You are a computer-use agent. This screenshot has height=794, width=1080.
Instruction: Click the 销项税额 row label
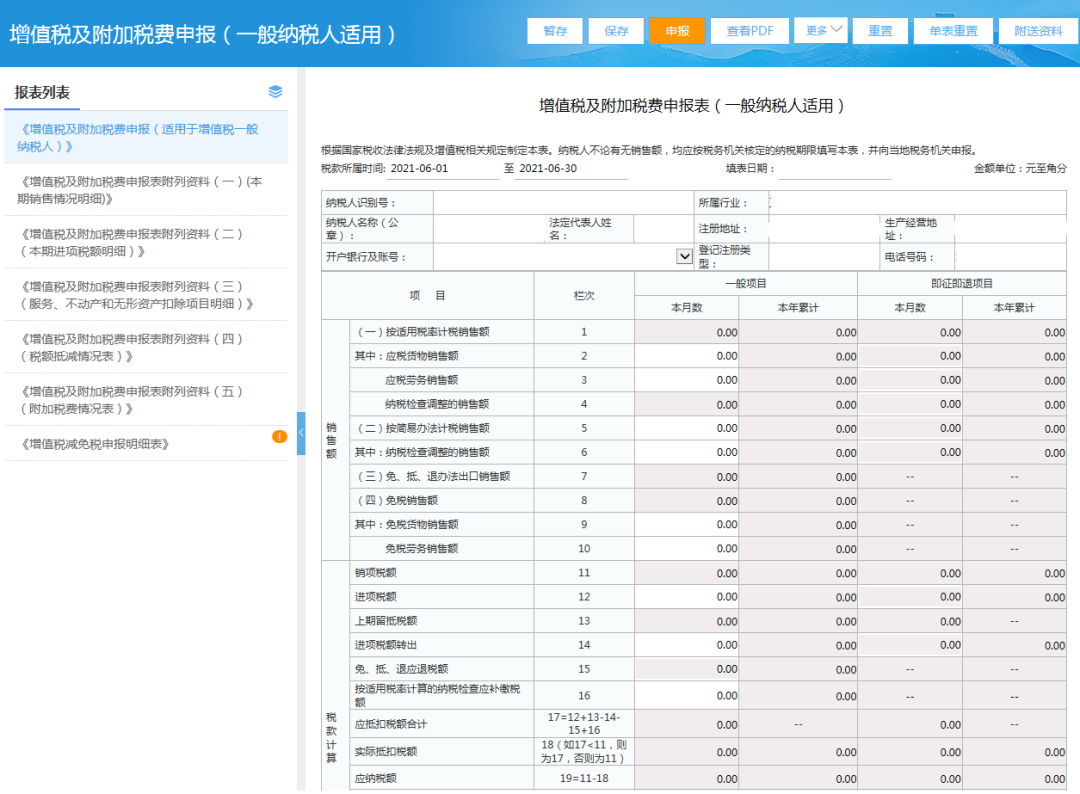(x=375, y=573)
